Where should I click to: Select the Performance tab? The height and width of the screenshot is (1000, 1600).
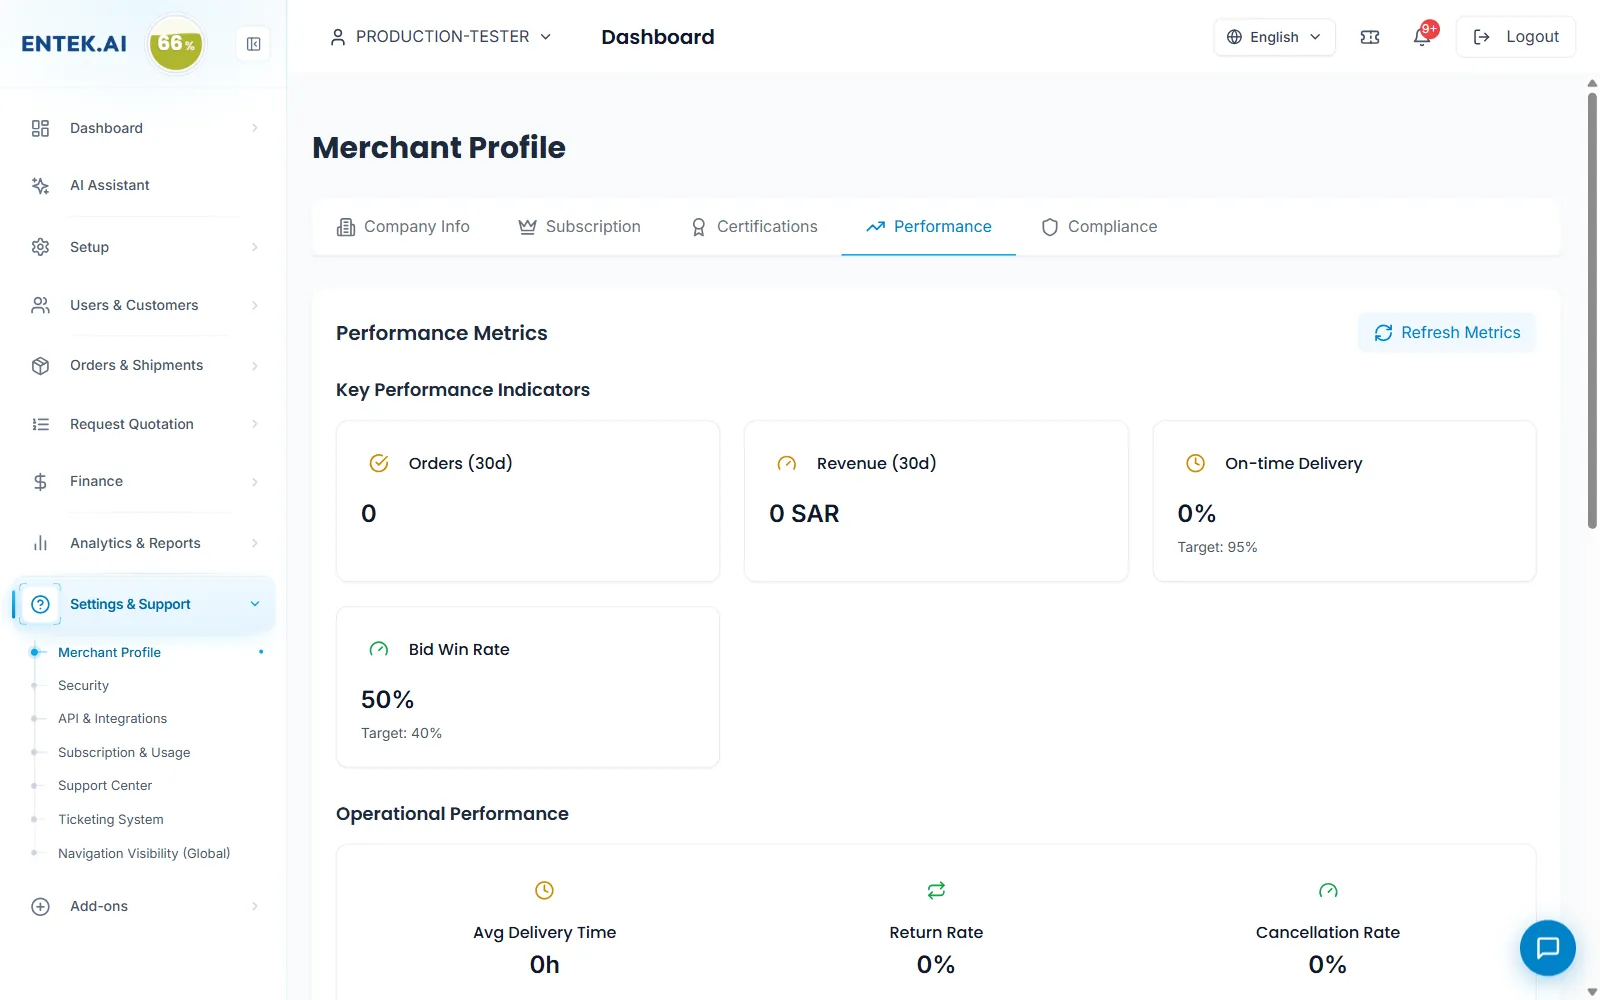coord(929,227)
